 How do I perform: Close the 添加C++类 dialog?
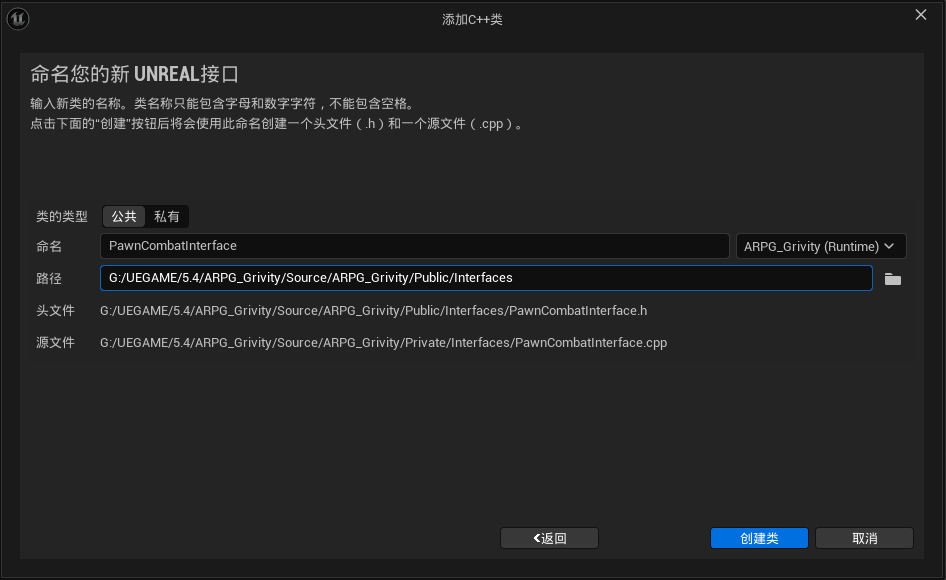pyautogui.click(x=921, y=14)
